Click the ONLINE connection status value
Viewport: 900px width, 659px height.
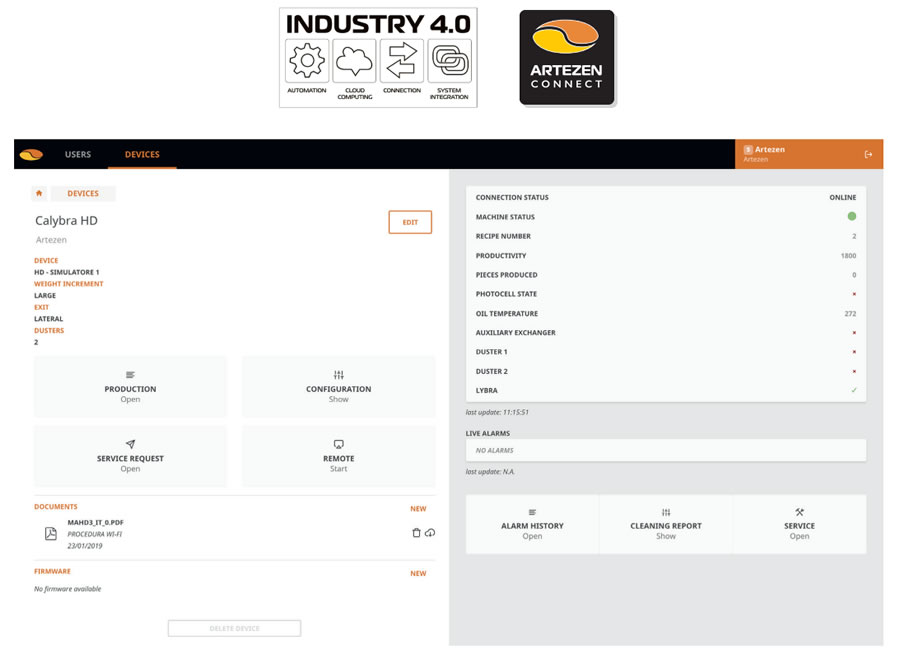pyautogui.click(x=843, y=197)
